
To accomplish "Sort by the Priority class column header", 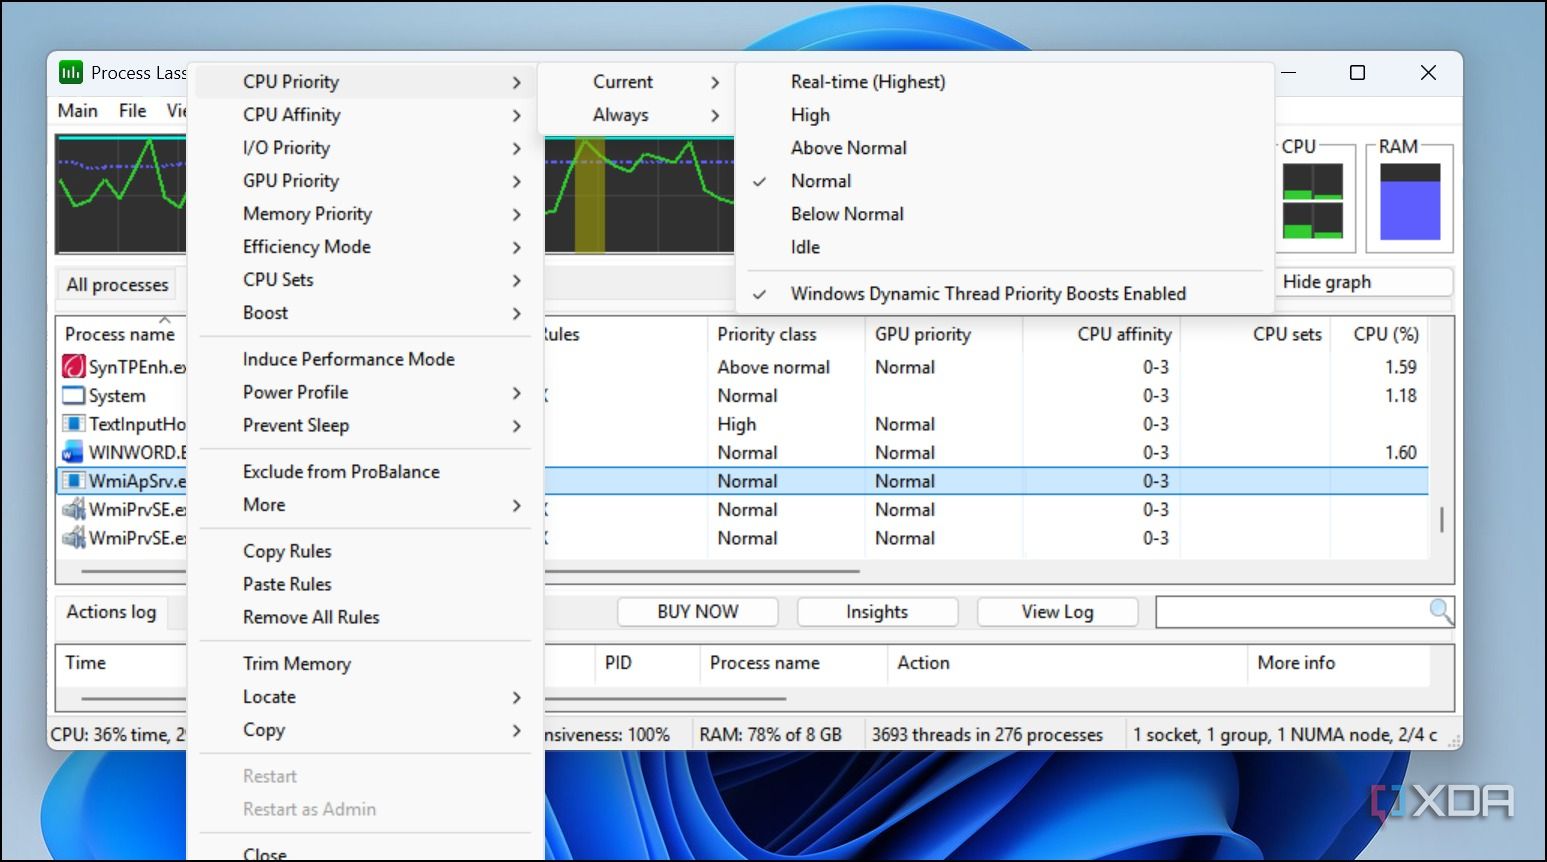I will (x=786, y=334).
